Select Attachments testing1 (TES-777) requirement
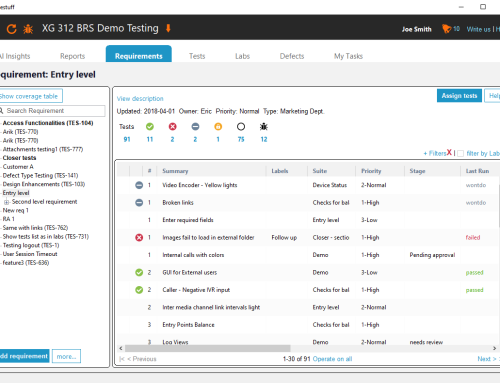 click(43, 149)
